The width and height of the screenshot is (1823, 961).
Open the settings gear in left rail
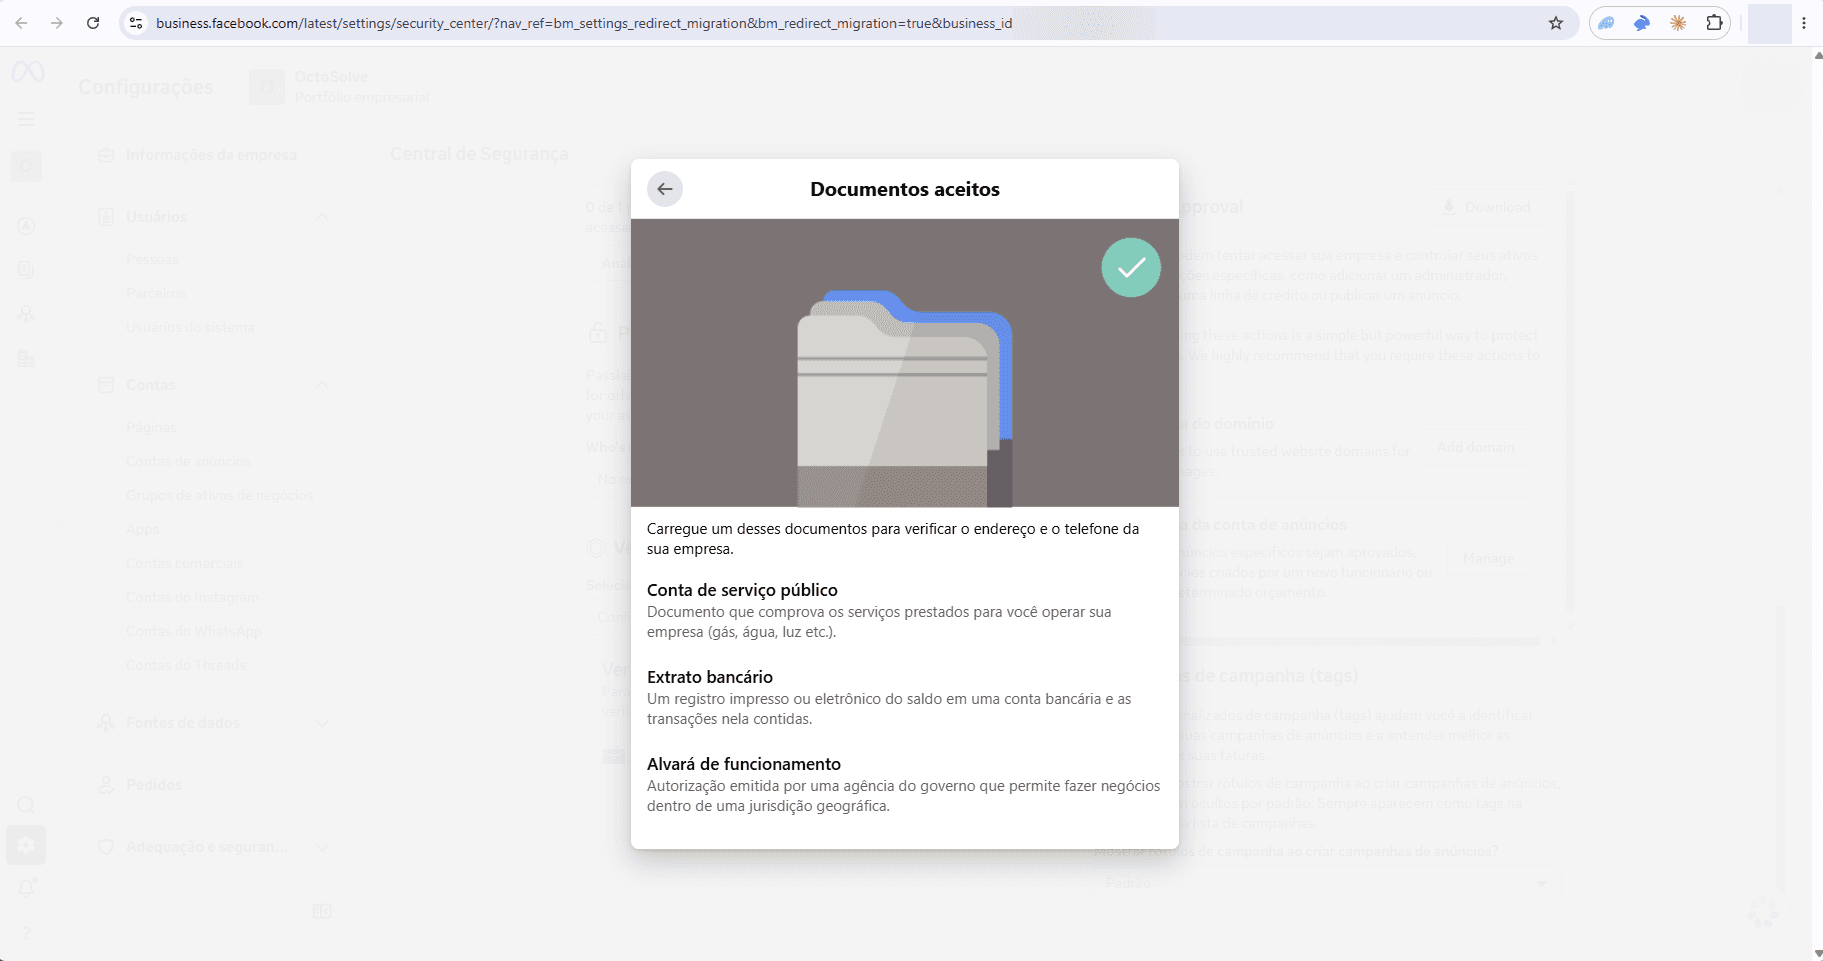click(x=26, y=845)
